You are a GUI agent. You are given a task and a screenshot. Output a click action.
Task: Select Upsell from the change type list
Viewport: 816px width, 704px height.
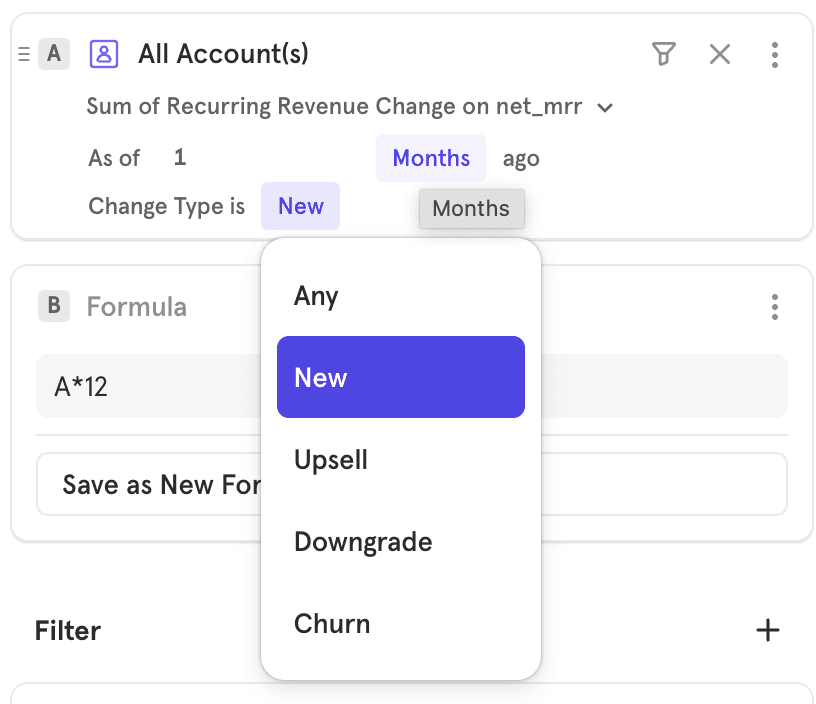coord(331,460)
